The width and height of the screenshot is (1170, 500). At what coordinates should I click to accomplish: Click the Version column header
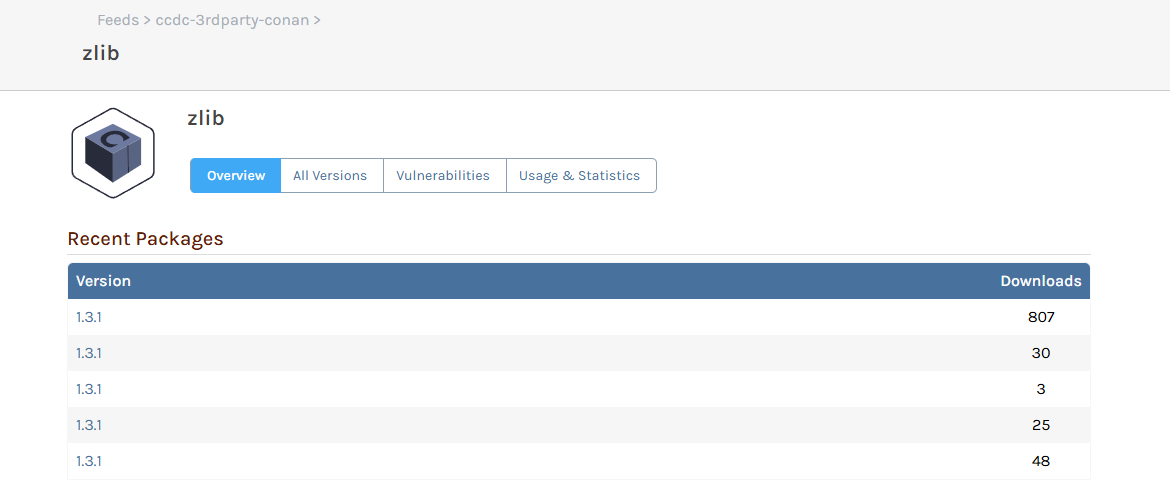[x=103, y=281]
